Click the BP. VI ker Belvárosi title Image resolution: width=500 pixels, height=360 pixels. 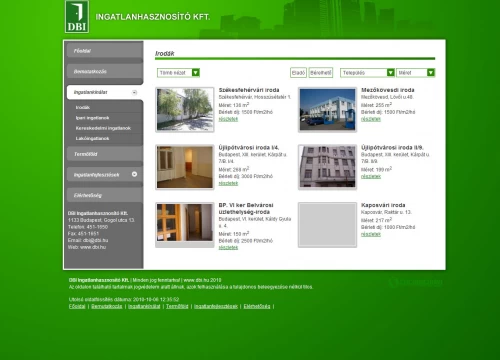click(246, 208)
